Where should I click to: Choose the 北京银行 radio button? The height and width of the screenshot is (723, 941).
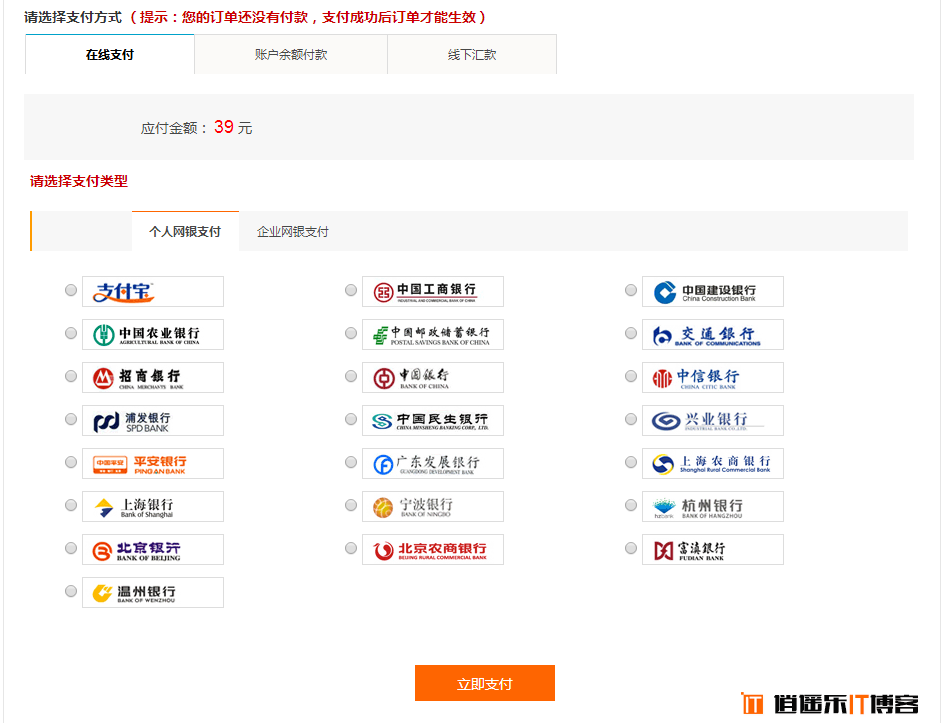click(x=71, y=548)
